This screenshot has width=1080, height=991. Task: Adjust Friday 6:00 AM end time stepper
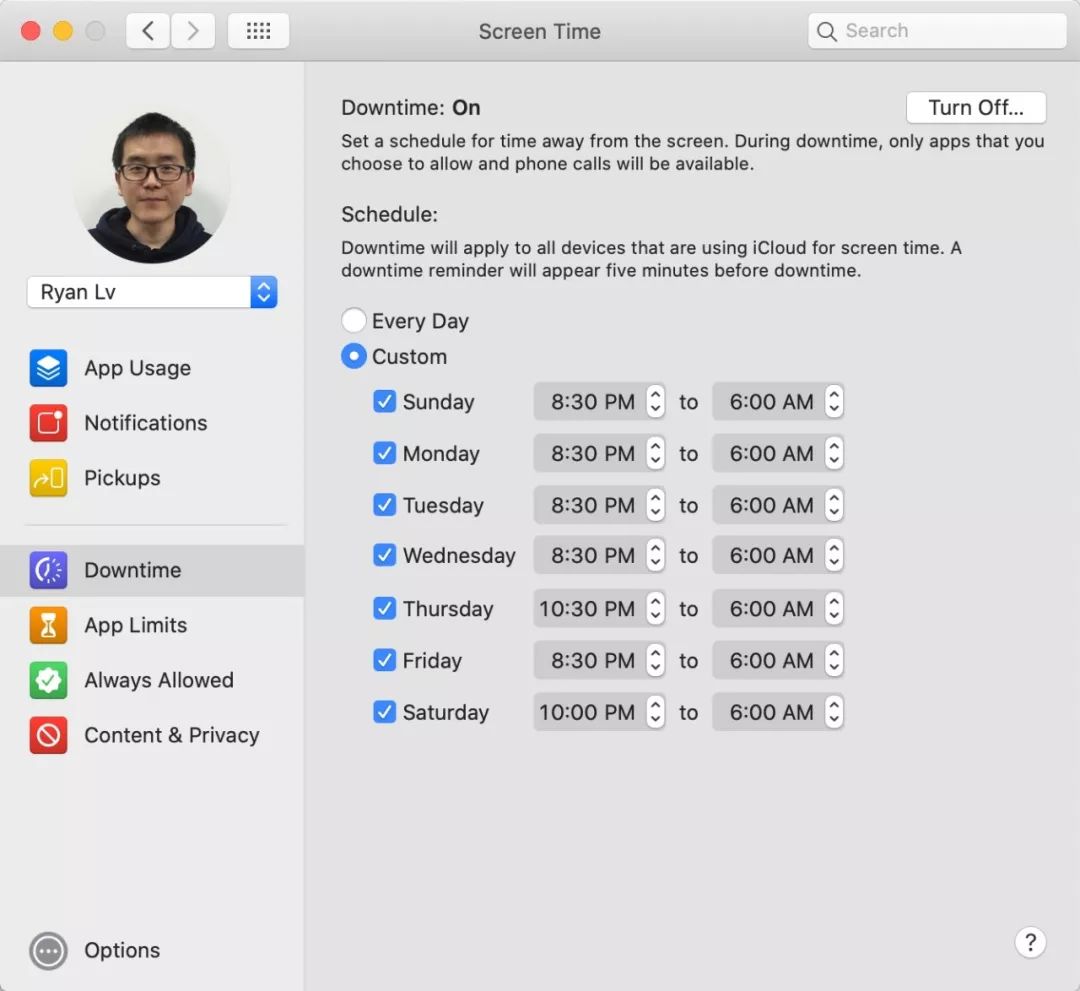(x=833, y=660)
